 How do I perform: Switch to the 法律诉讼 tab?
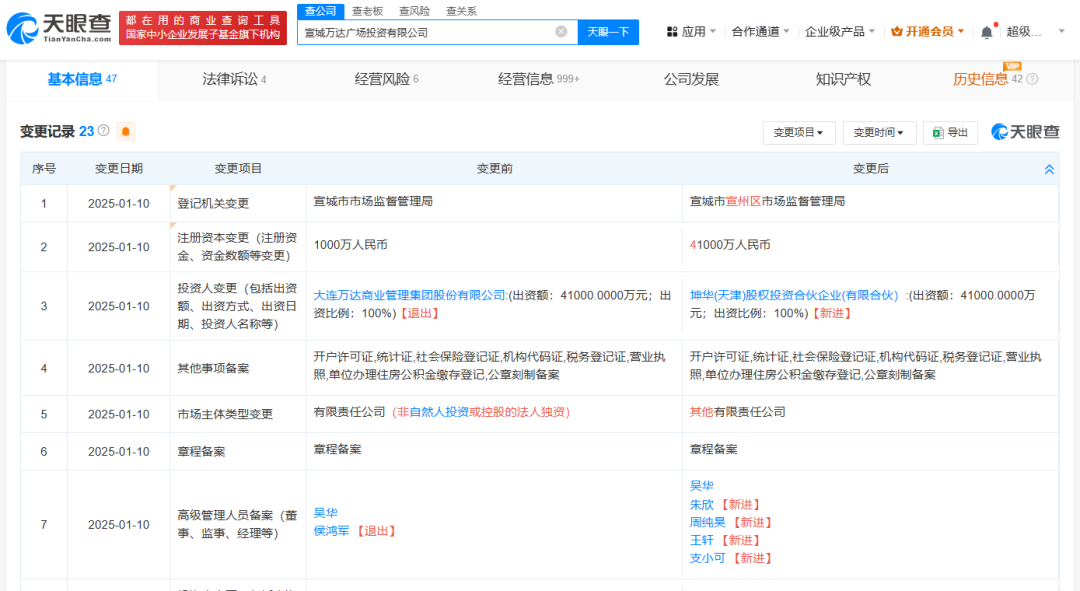(x=234, y=79)
